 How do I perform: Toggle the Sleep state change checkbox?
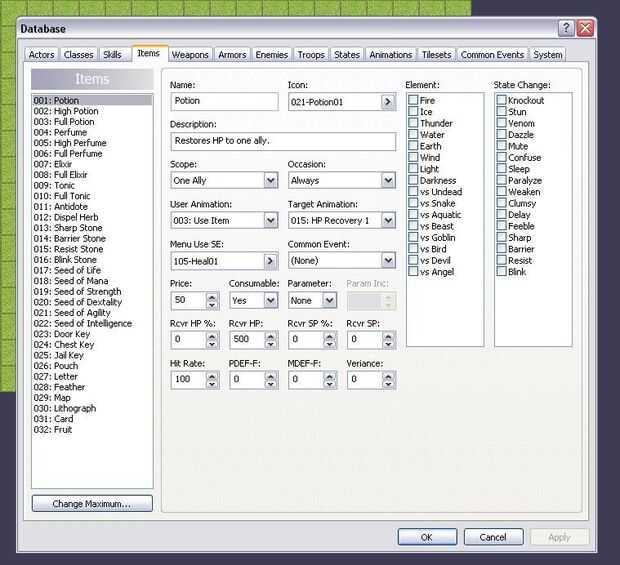[x=501, y=168]
